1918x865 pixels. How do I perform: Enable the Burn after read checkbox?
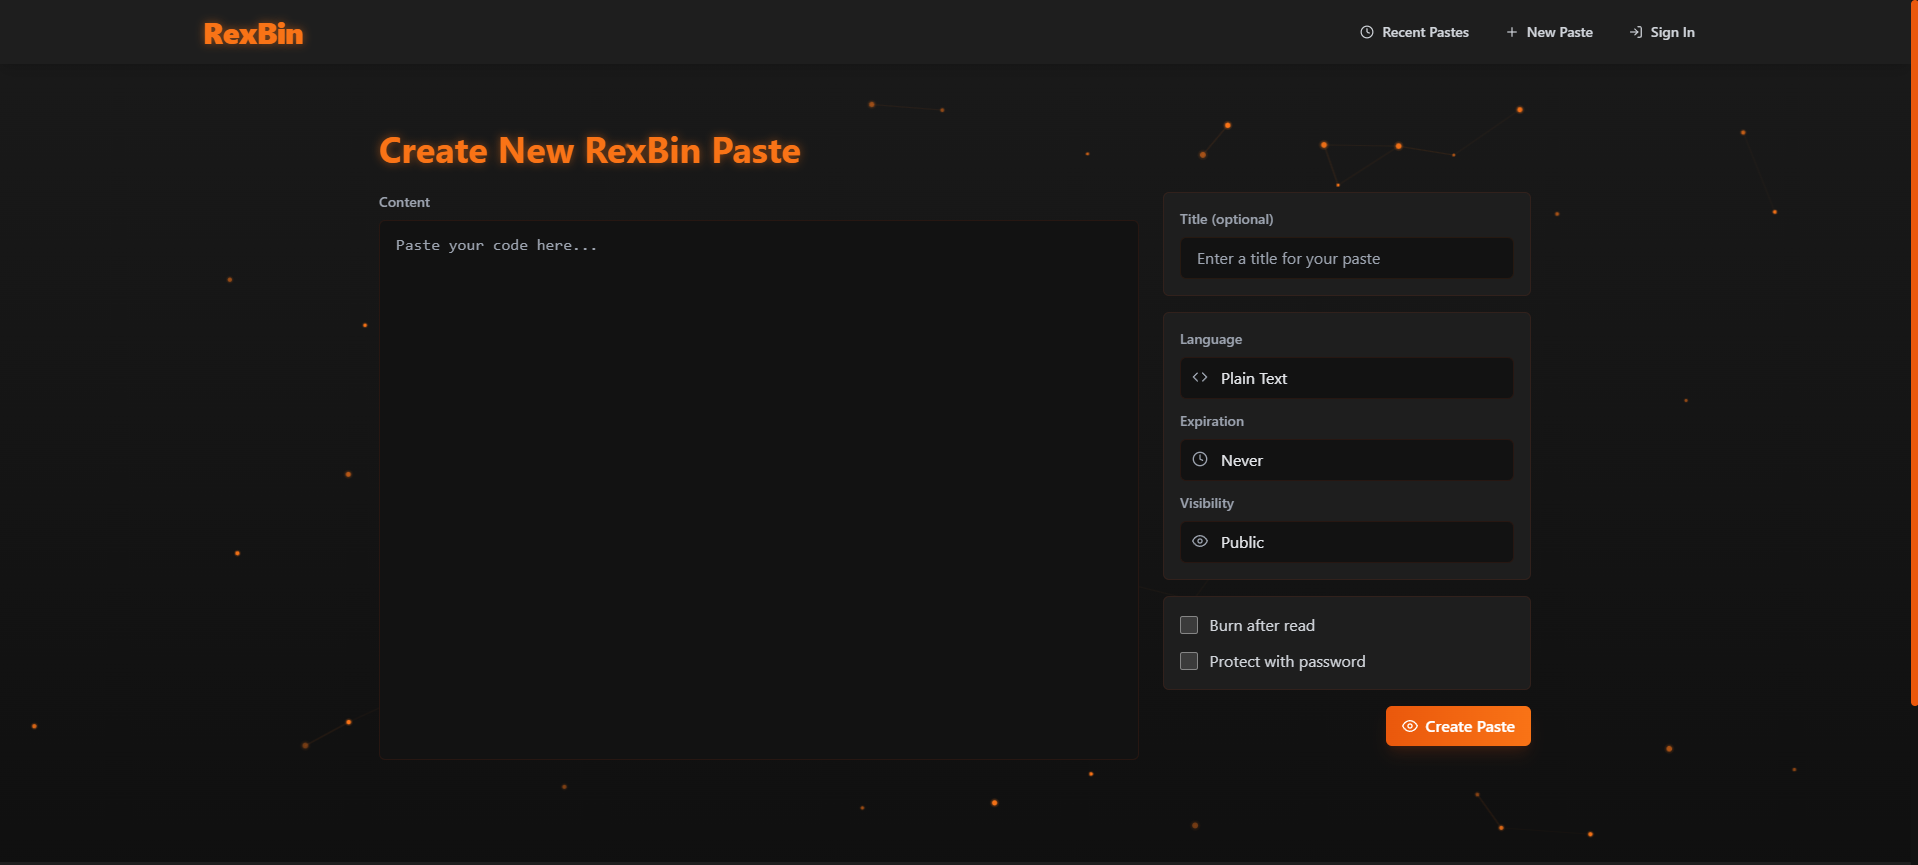1189,625
